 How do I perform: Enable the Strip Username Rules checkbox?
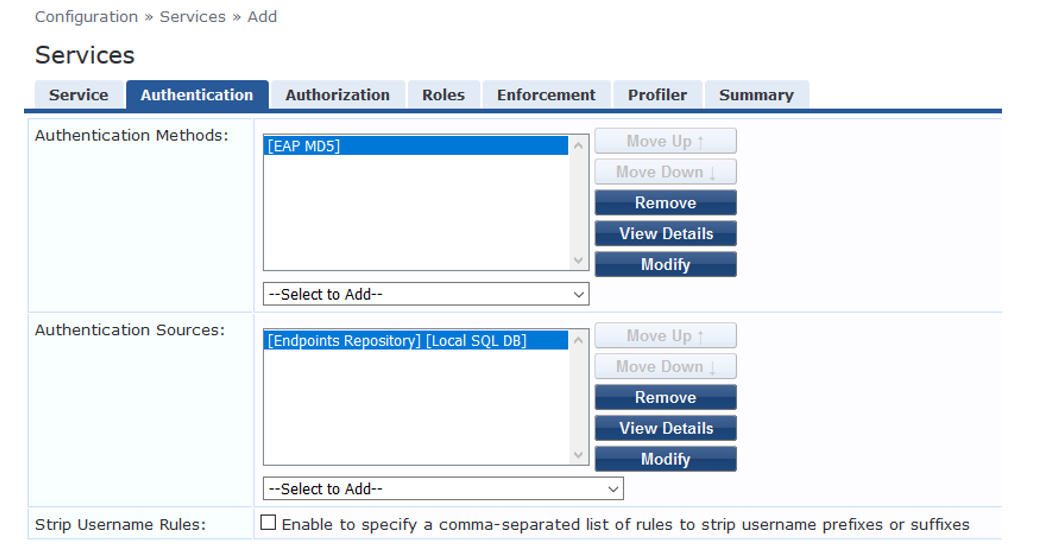(x=268, y=523)
